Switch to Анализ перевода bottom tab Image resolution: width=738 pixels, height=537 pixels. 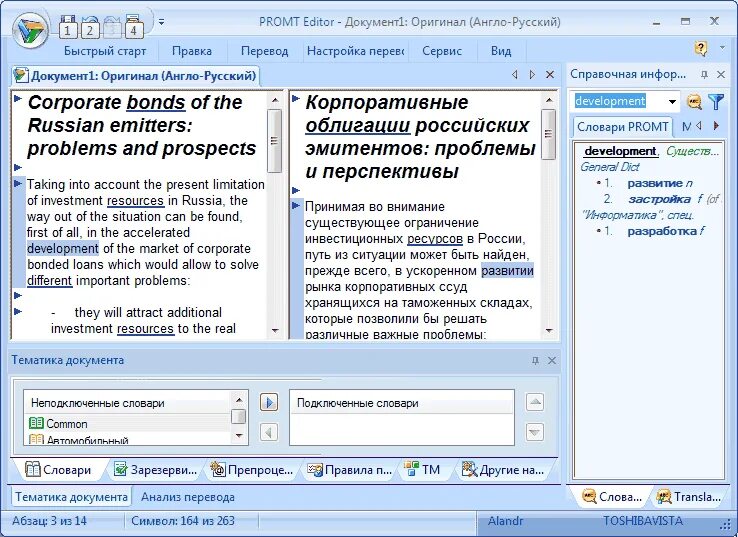coord(188,497)
